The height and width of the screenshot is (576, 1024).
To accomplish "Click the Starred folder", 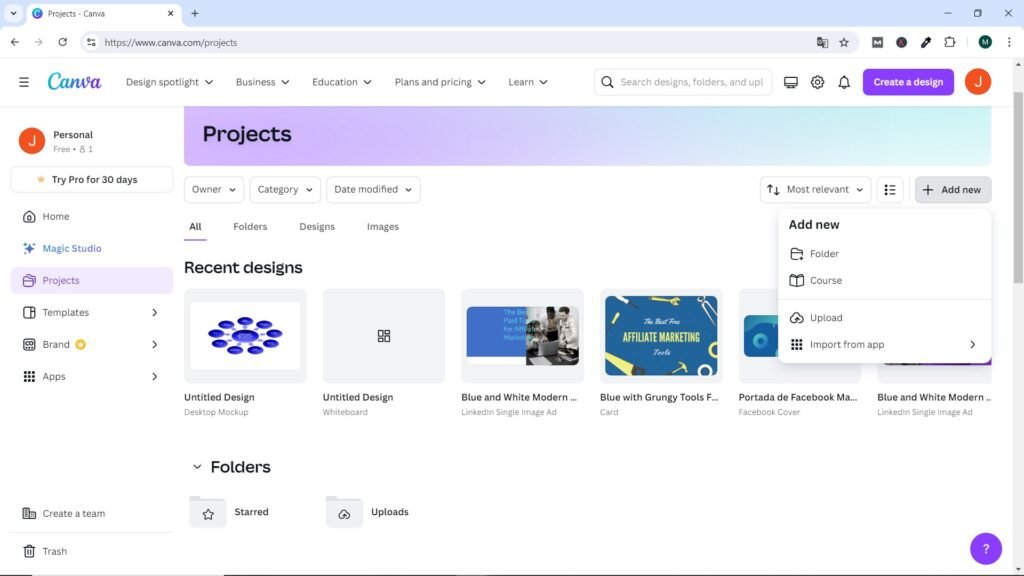I will pyautogui.click(x=230, y=512).
